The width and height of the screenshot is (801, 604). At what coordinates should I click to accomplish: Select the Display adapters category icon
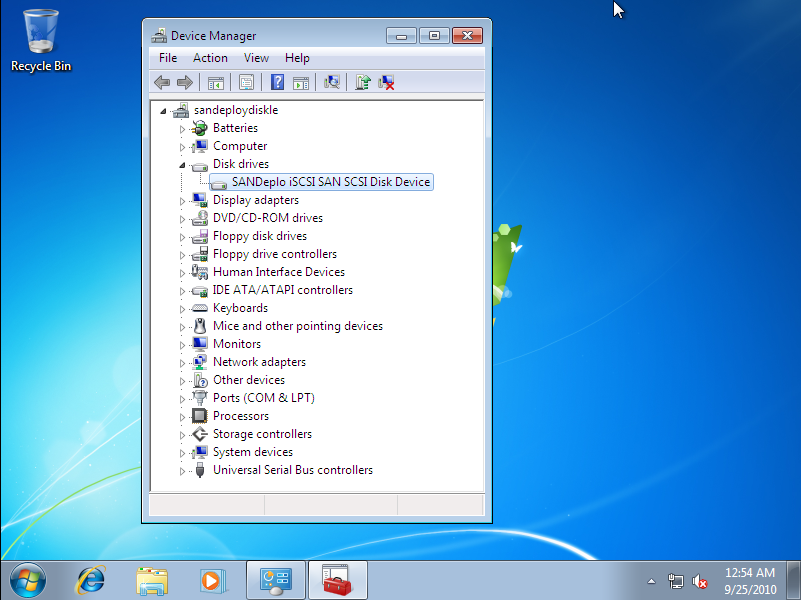200,200
